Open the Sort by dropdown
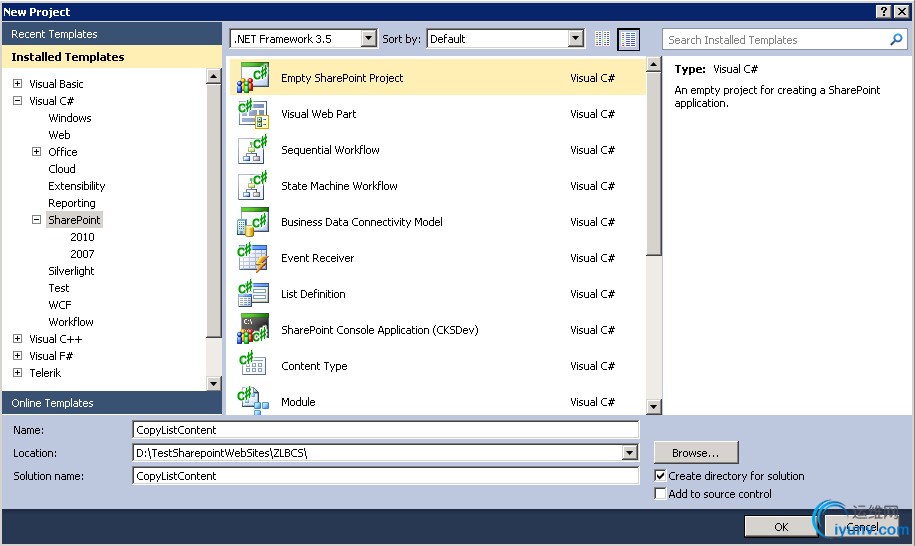This screenshot has width=915, height=546. (x=576, y=39)
